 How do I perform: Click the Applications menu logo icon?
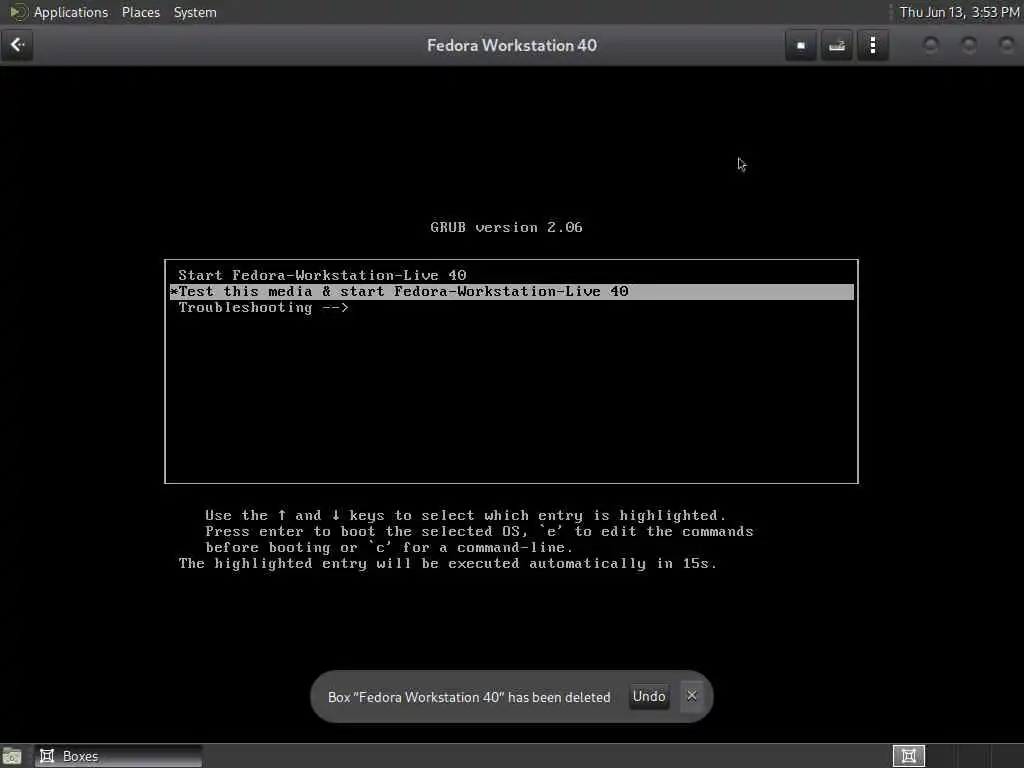pos(18,12)
